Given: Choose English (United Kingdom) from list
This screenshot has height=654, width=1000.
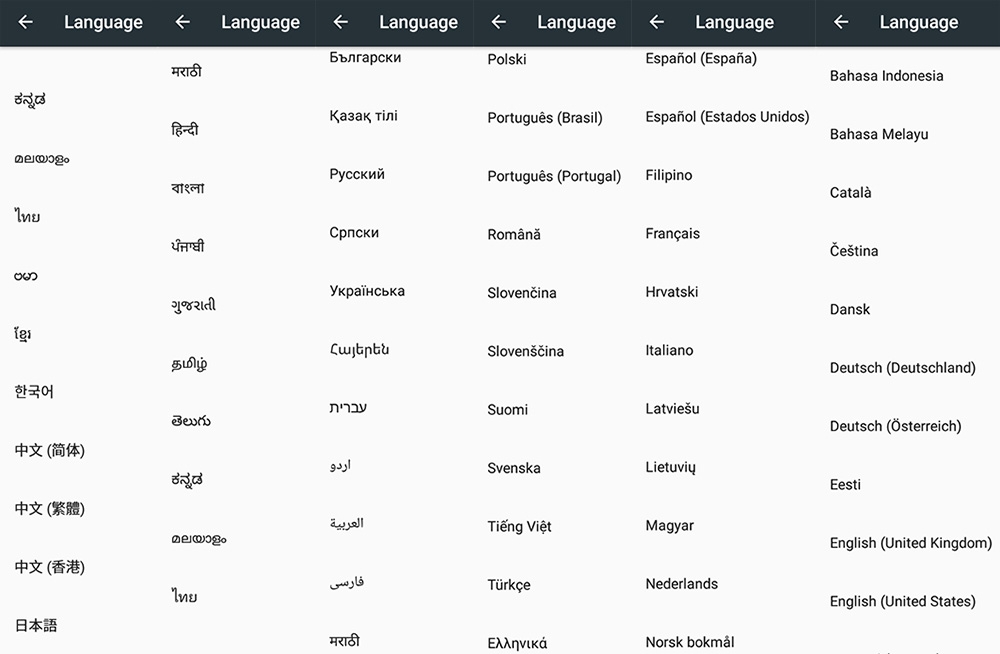Looking at the screenshot, I should coord(910,543).
